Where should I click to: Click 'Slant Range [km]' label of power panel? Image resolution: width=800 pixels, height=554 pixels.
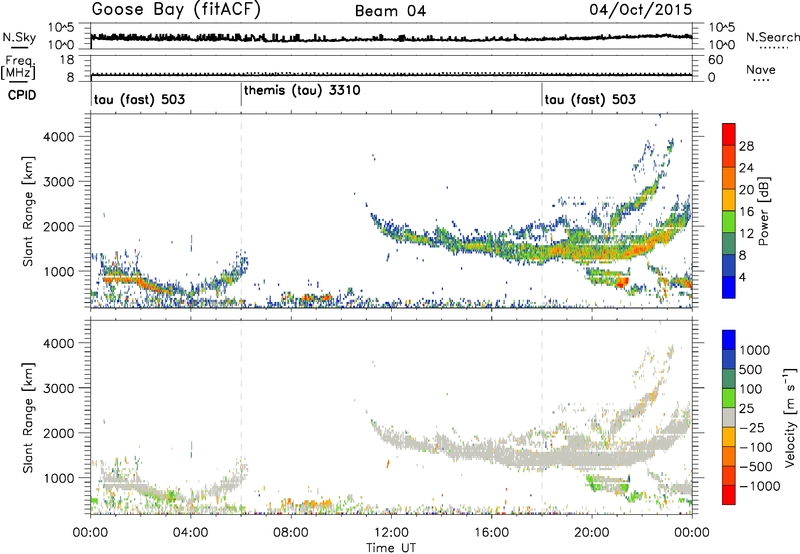28,211
